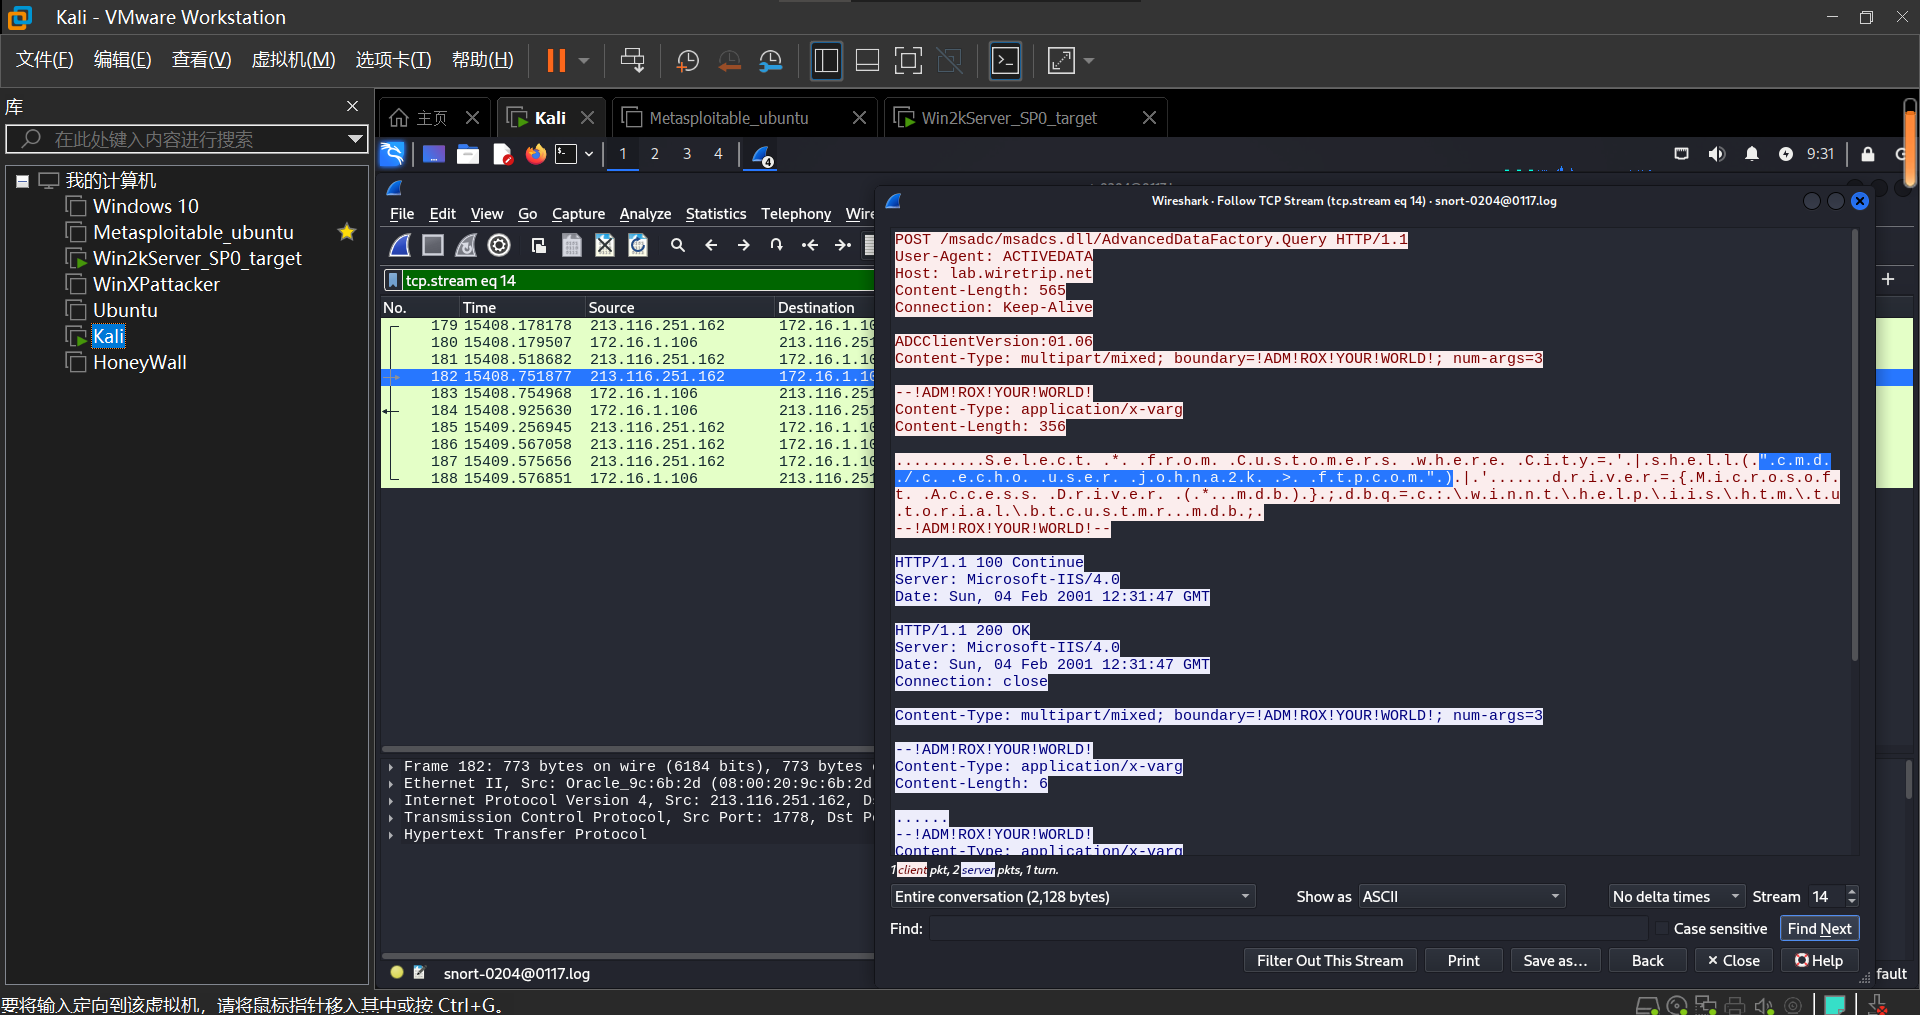Click the find packet magnifier icon

click(677, 245)
